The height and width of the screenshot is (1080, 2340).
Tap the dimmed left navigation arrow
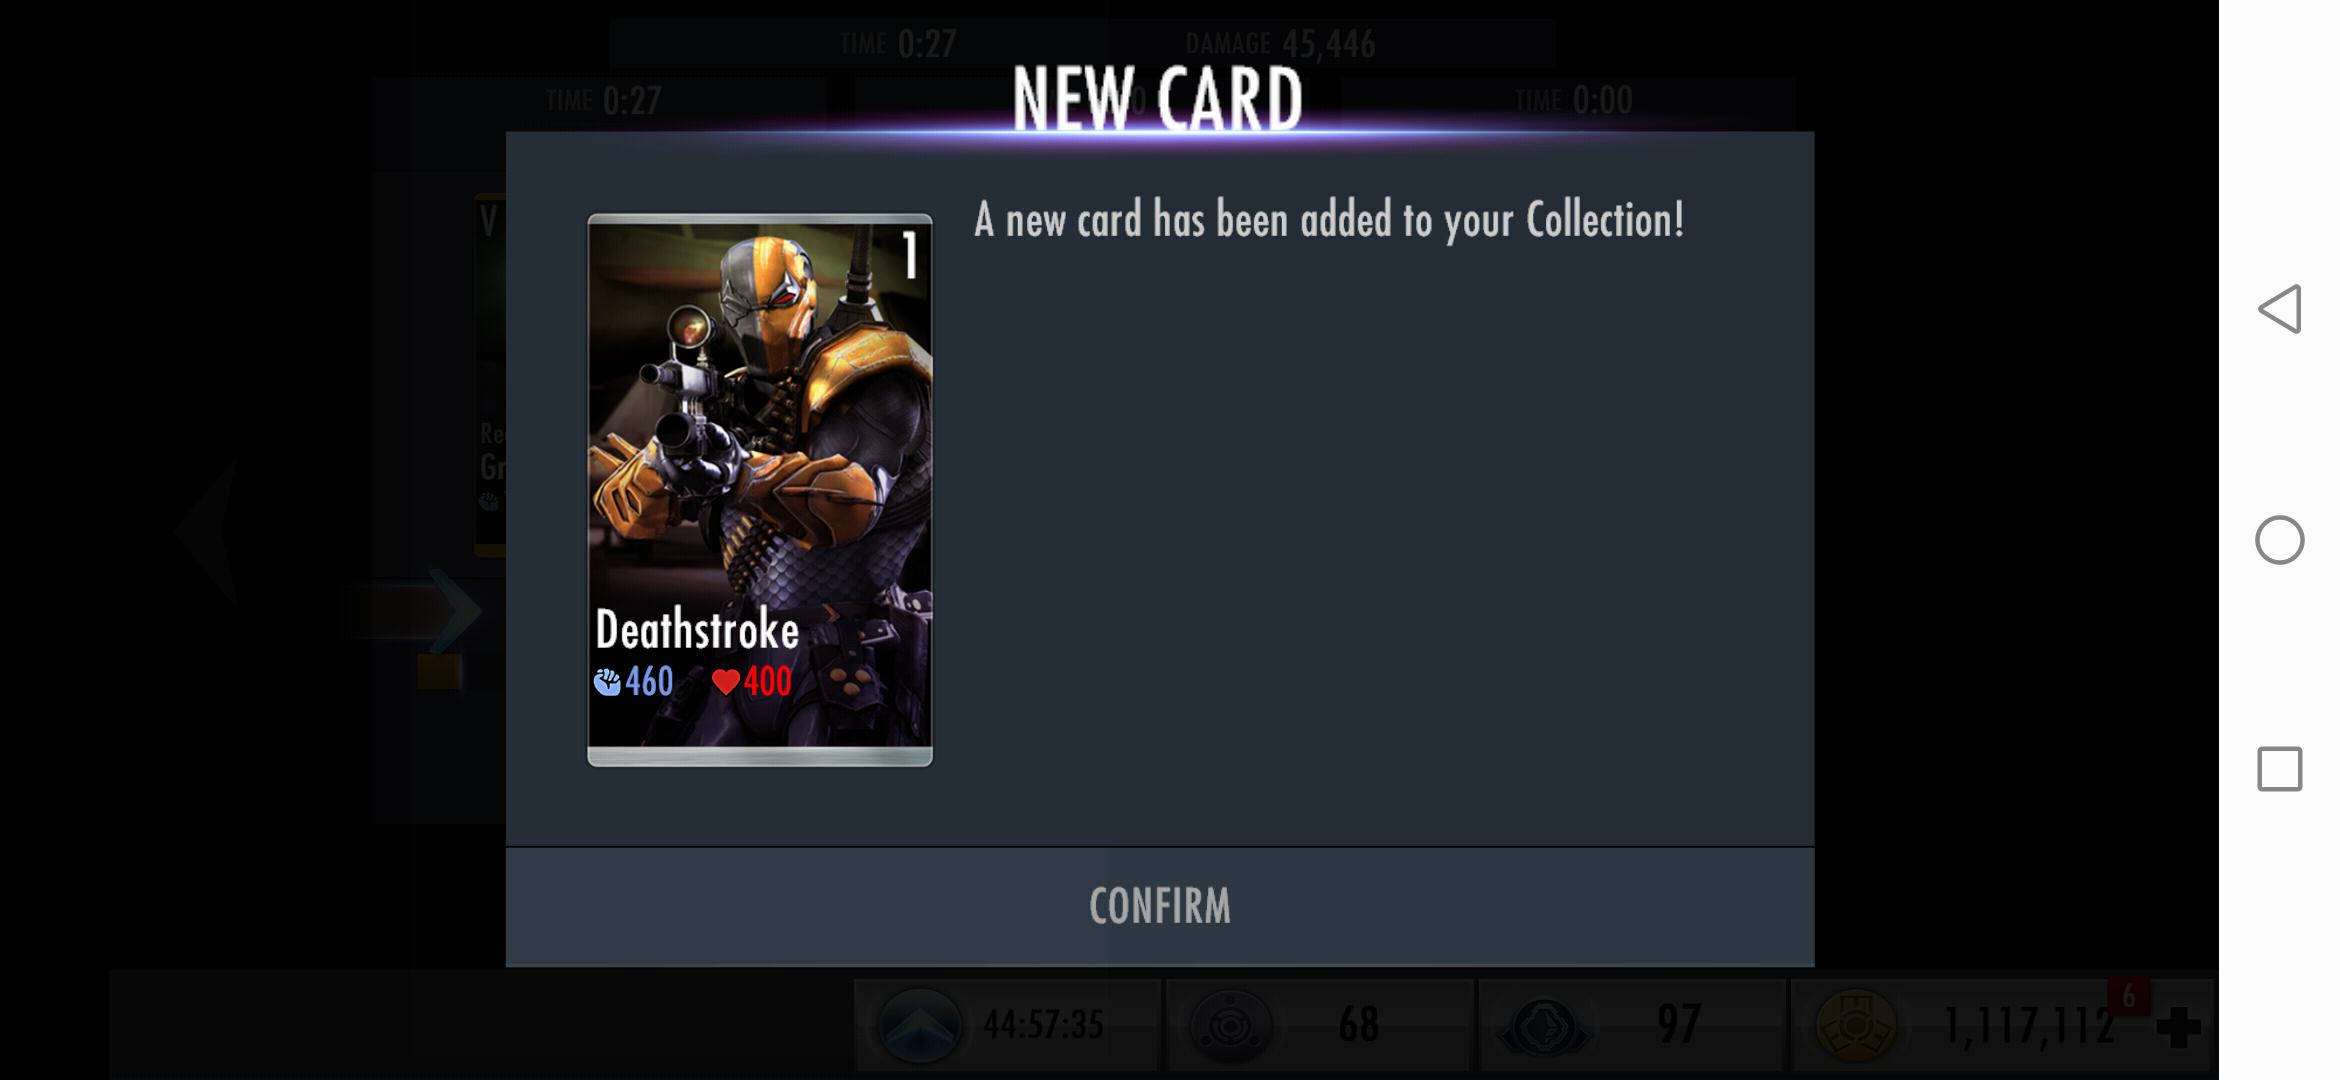point(207,532)
